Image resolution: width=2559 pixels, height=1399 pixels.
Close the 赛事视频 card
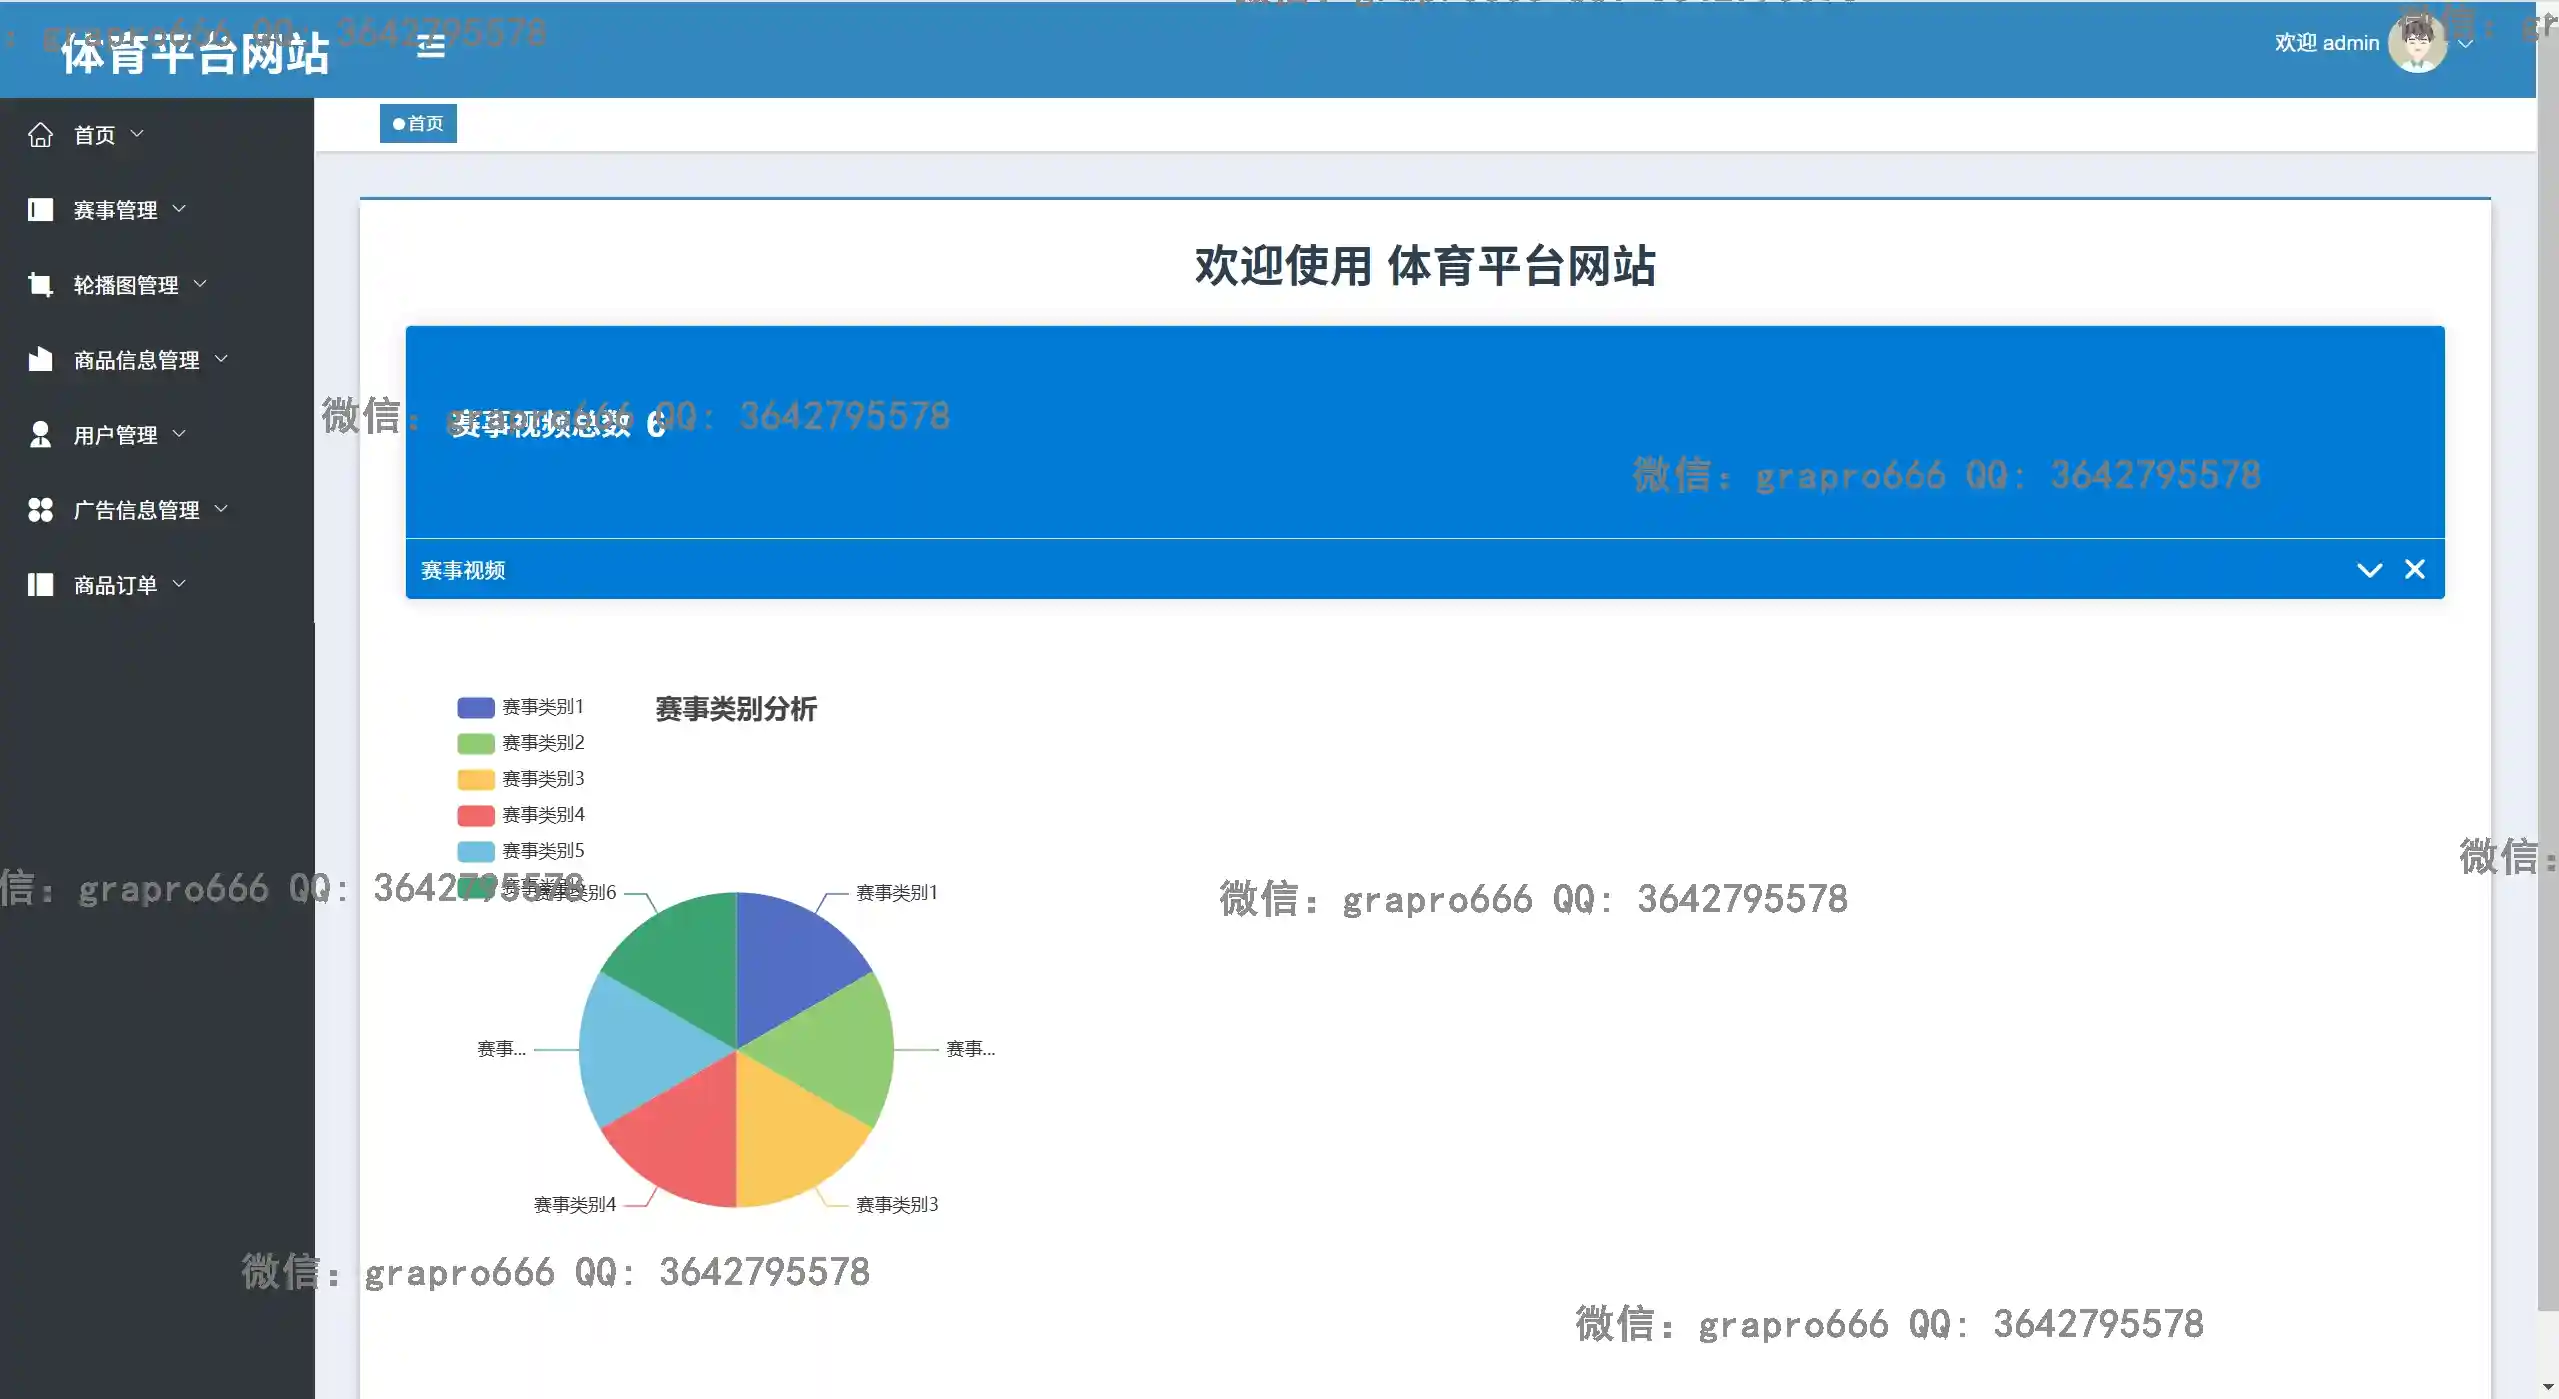(x=2415, y=569)
